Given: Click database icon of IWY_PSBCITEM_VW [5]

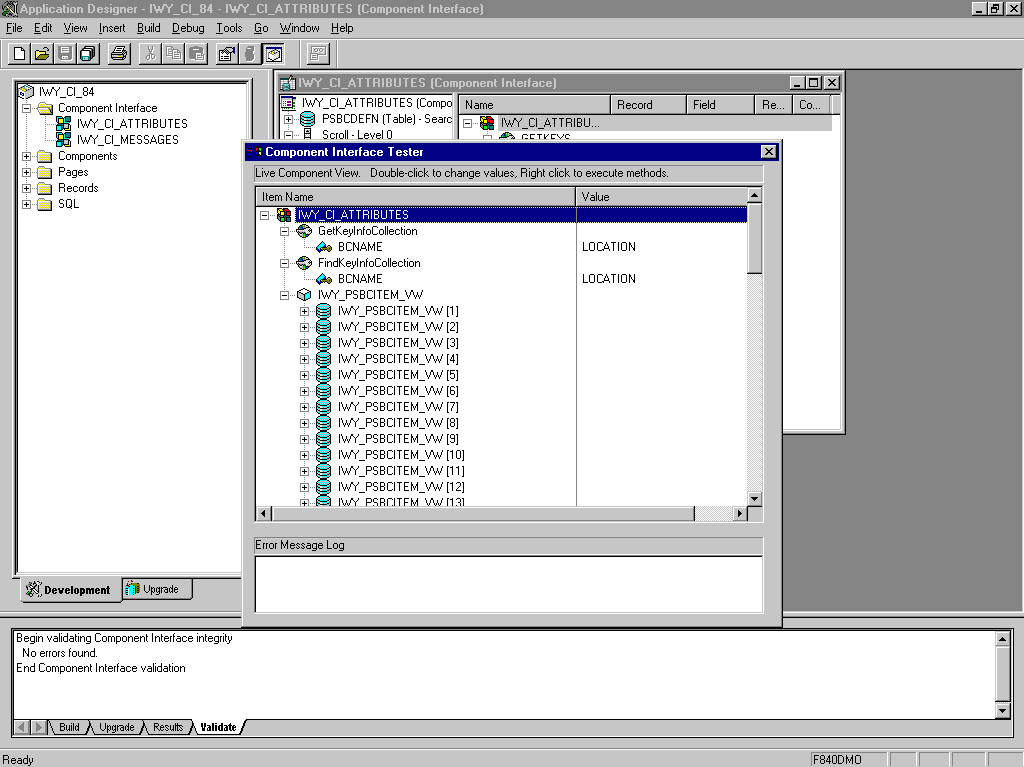Looking at the screenshot, I should (323, 375).
